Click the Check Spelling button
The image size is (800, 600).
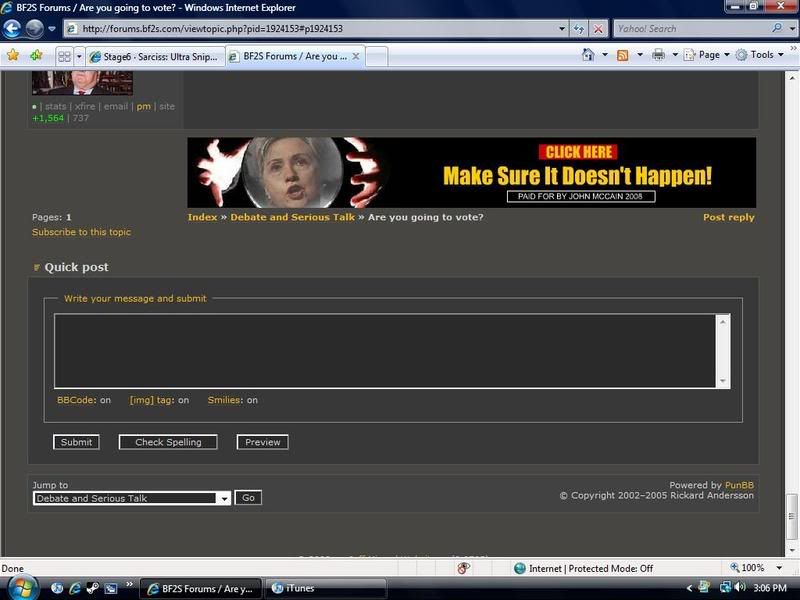[168, 442]
